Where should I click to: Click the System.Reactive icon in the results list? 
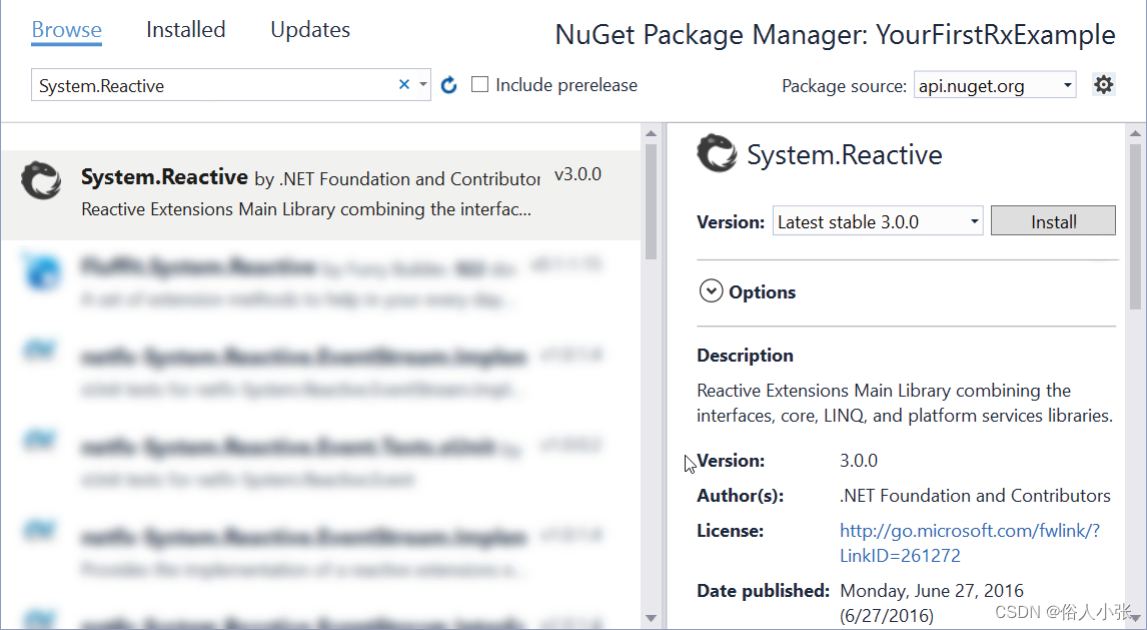click(41, 181)
